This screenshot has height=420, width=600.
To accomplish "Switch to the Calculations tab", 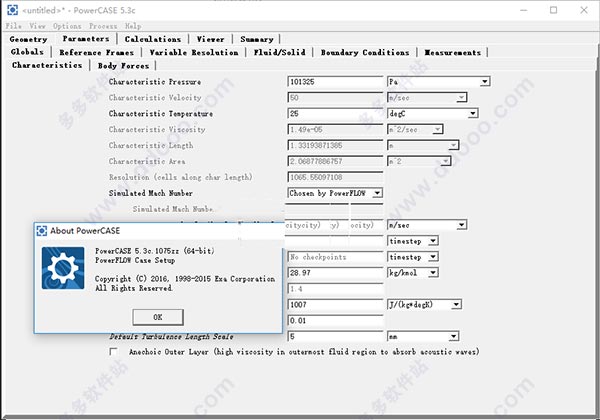I will pyautogui.click(x=153, y=39).
